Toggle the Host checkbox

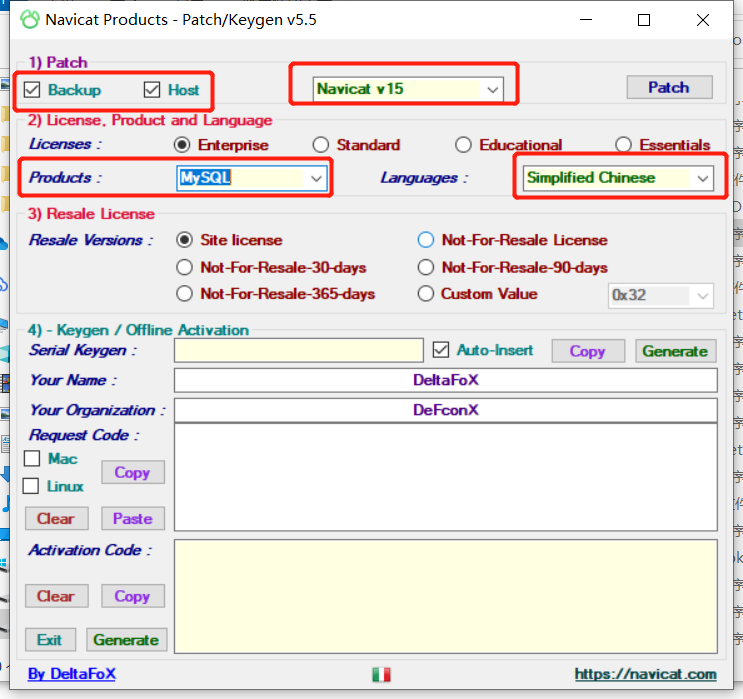[x=152, y=90]
